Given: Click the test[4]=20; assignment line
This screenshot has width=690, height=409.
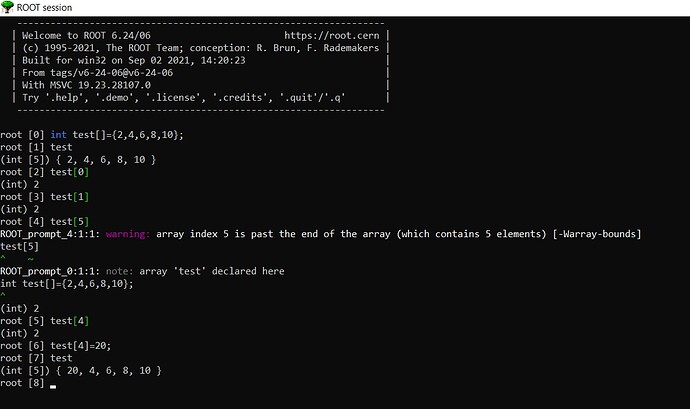Looking at the screenshot, I should point(81,346).
